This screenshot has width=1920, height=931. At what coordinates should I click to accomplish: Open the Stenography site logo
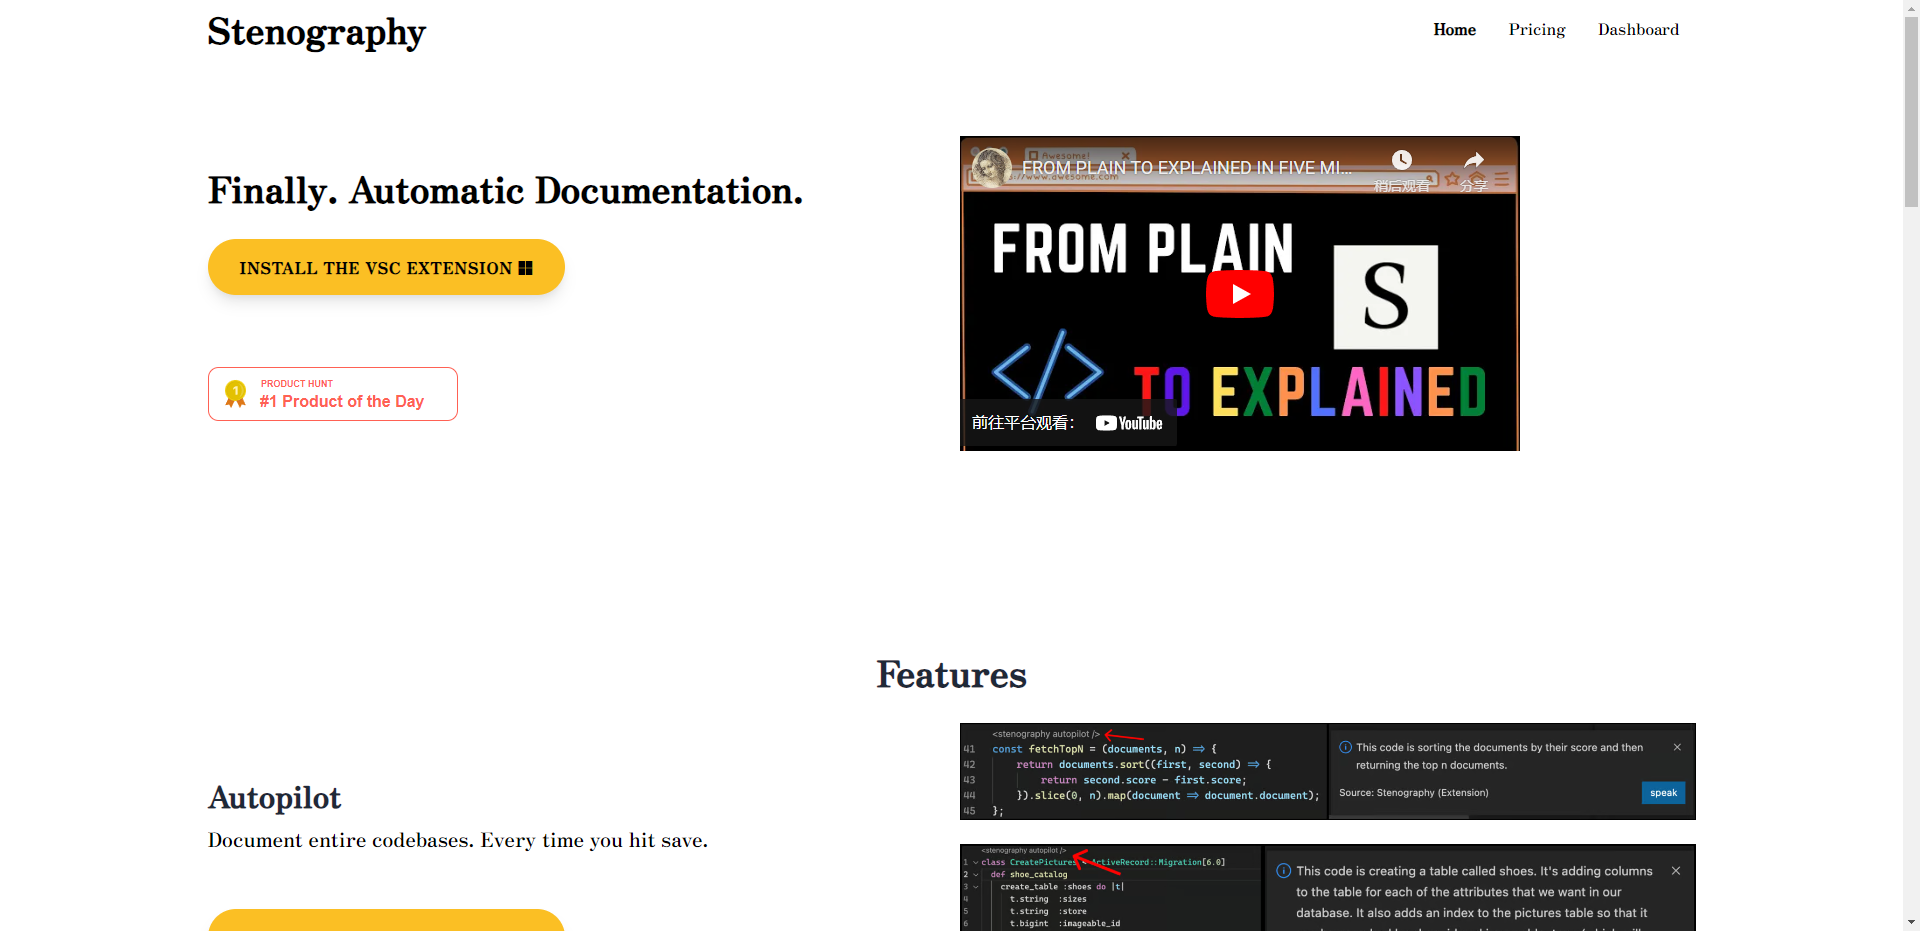(x=316, y=33)
